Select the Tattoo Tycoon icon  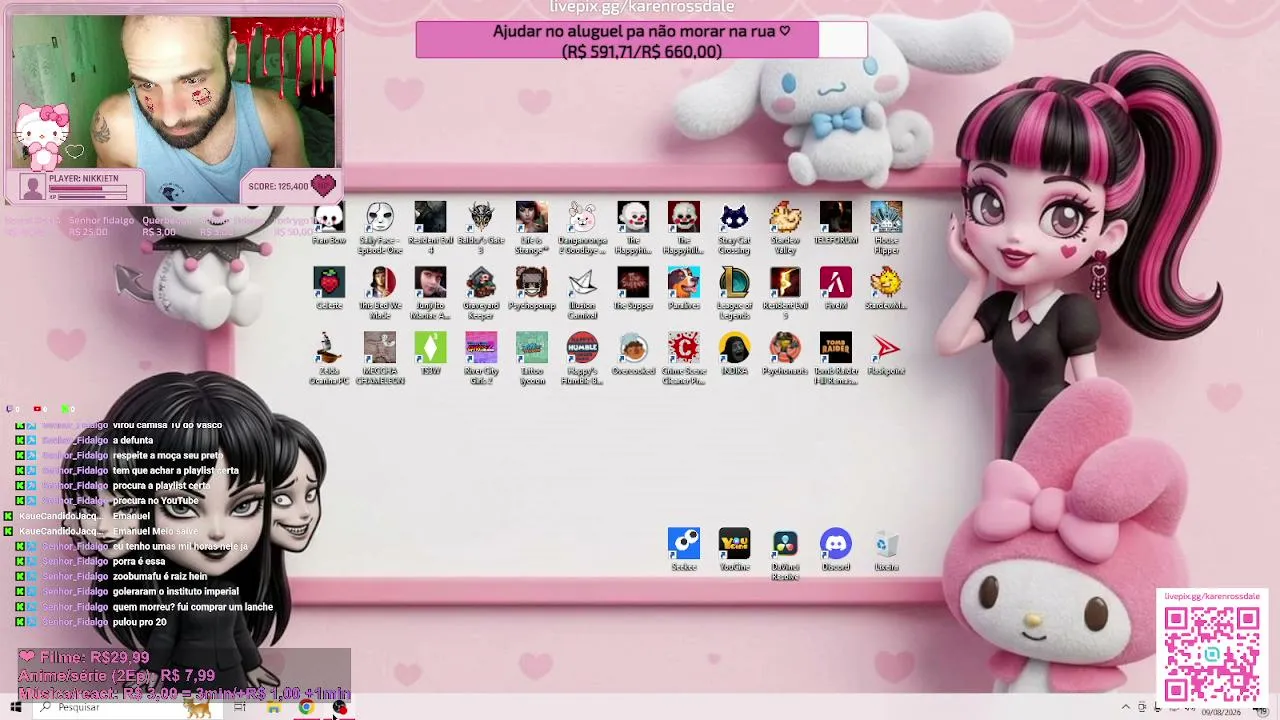pyautogui.click(x=532, y=359)
